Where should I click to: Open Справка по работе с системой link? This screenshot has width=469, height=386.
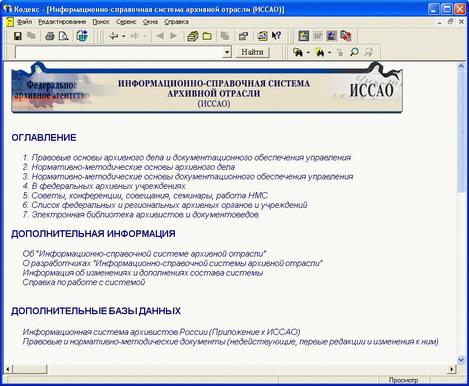[x=84, y=282]
